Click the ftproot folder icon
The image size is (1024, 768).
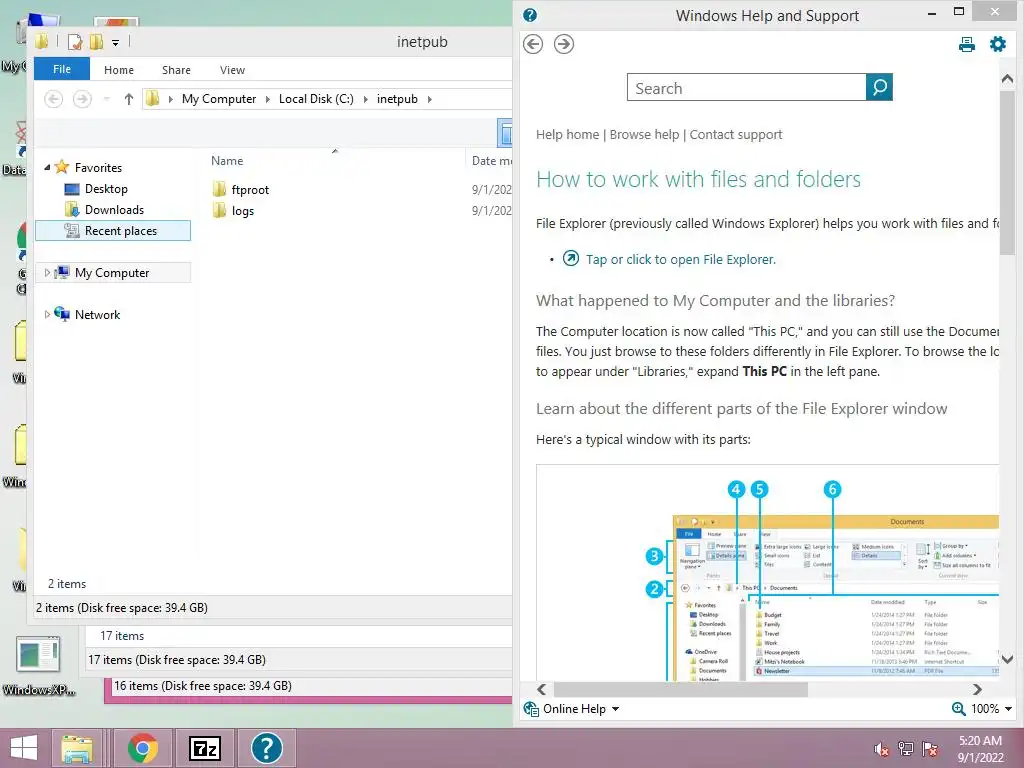click(219, 189)
